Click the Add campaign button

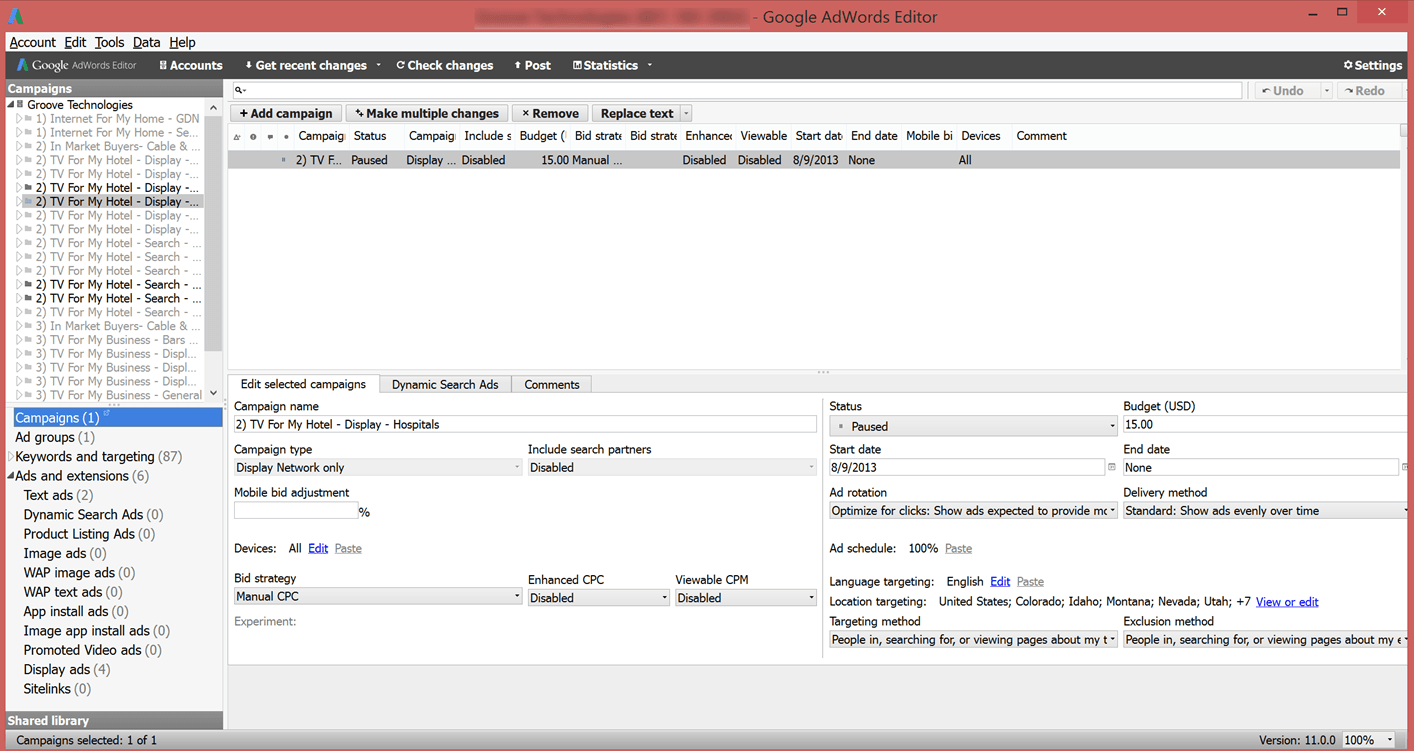[285, 114]
